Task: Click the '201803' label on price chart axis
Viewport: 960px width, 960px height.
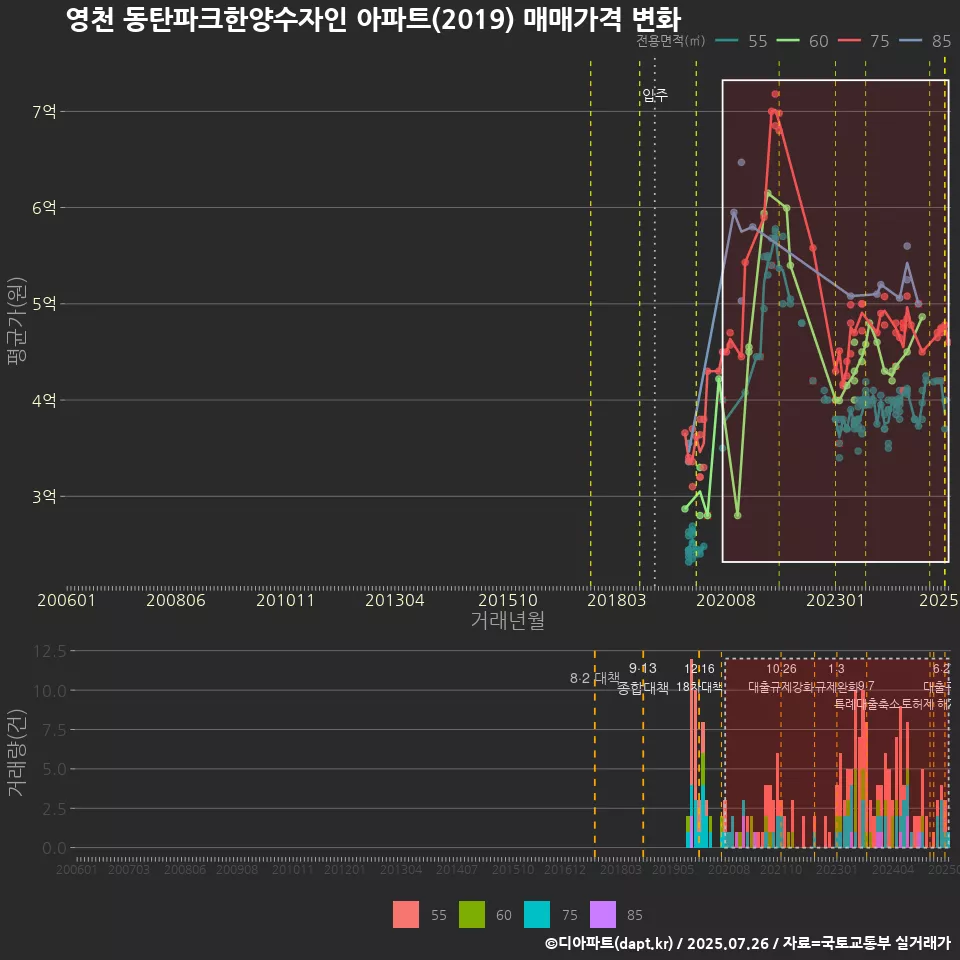Action: [617, 600]
